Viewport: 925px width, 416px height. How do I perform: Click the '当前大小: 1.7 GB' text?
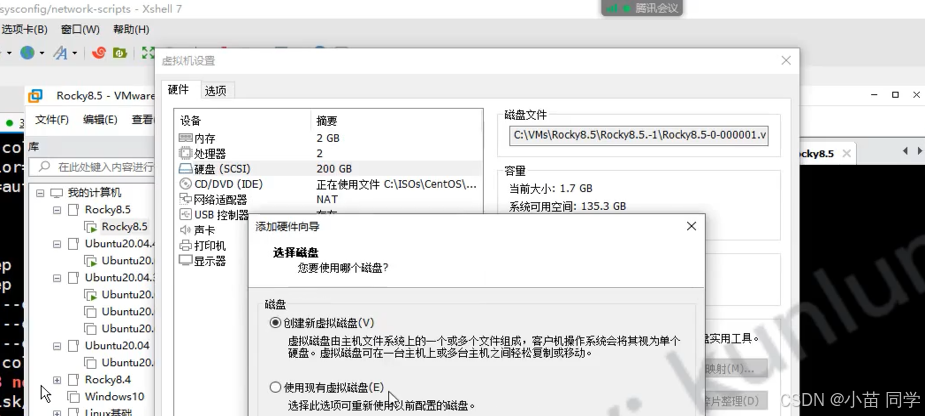pyautogui.click(x=550, y=189)
